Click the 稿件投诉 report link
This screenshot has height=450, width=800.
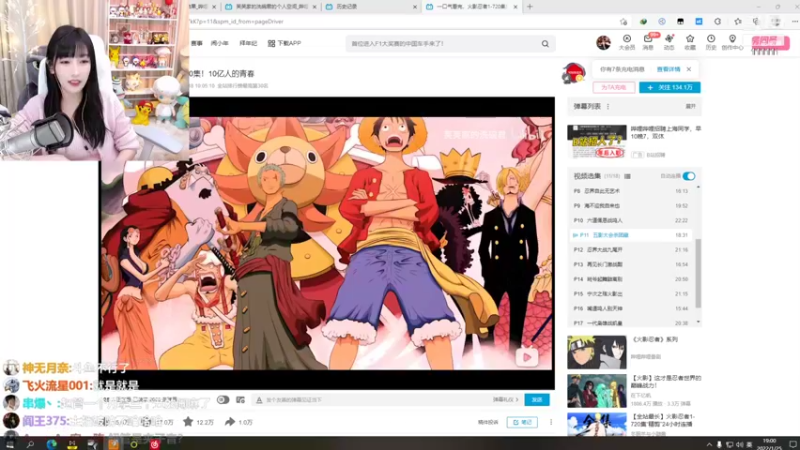point(488,422)
